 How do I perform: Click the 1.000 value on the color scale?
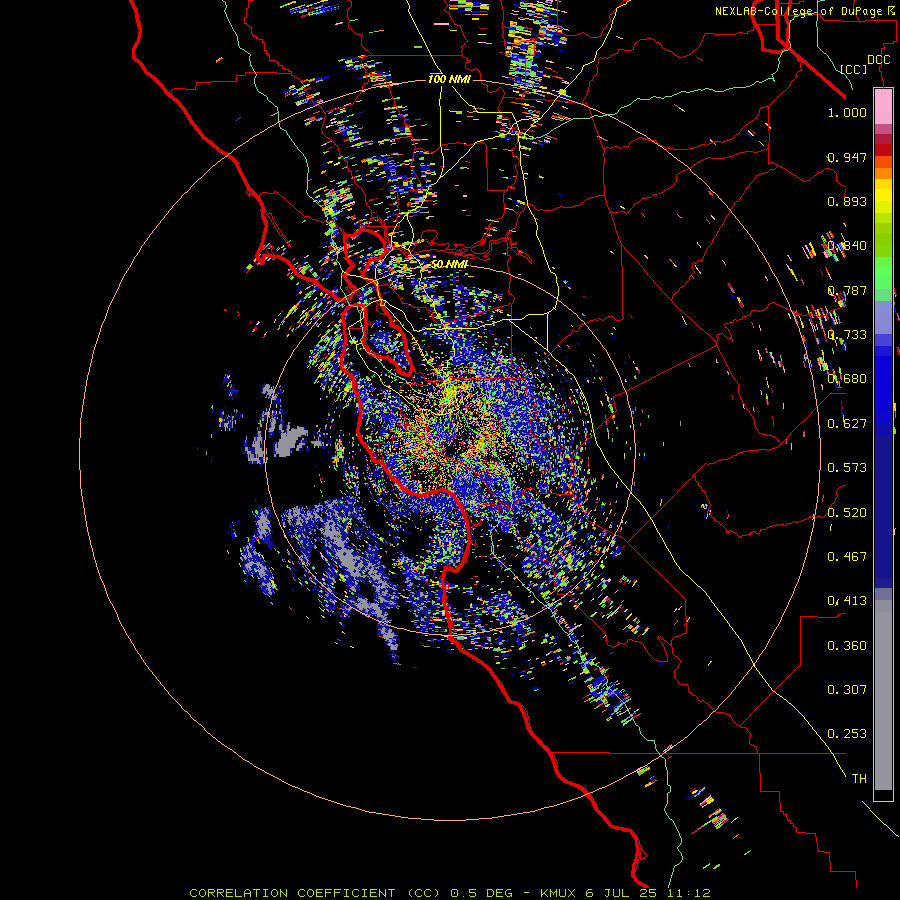(847, 112)
